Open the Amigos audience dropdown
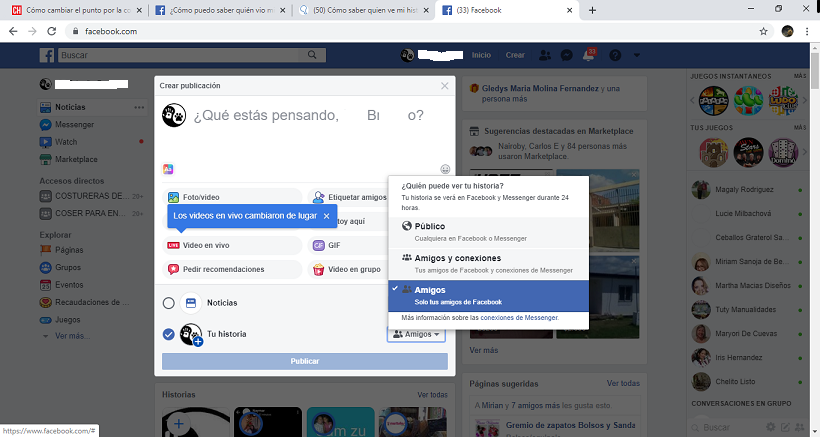Screen dimensions: 820x437 click(416, 334)
